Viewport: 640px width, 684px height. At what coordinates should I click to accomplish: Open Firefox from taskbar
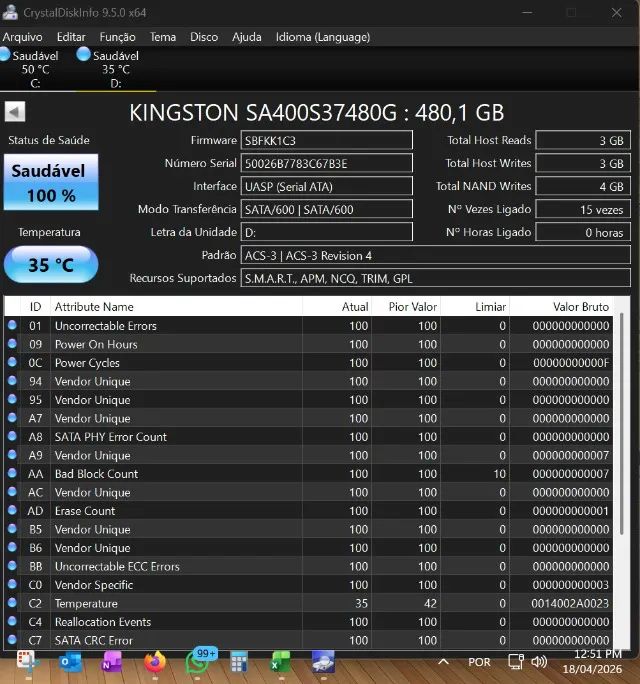pos(155,662)
